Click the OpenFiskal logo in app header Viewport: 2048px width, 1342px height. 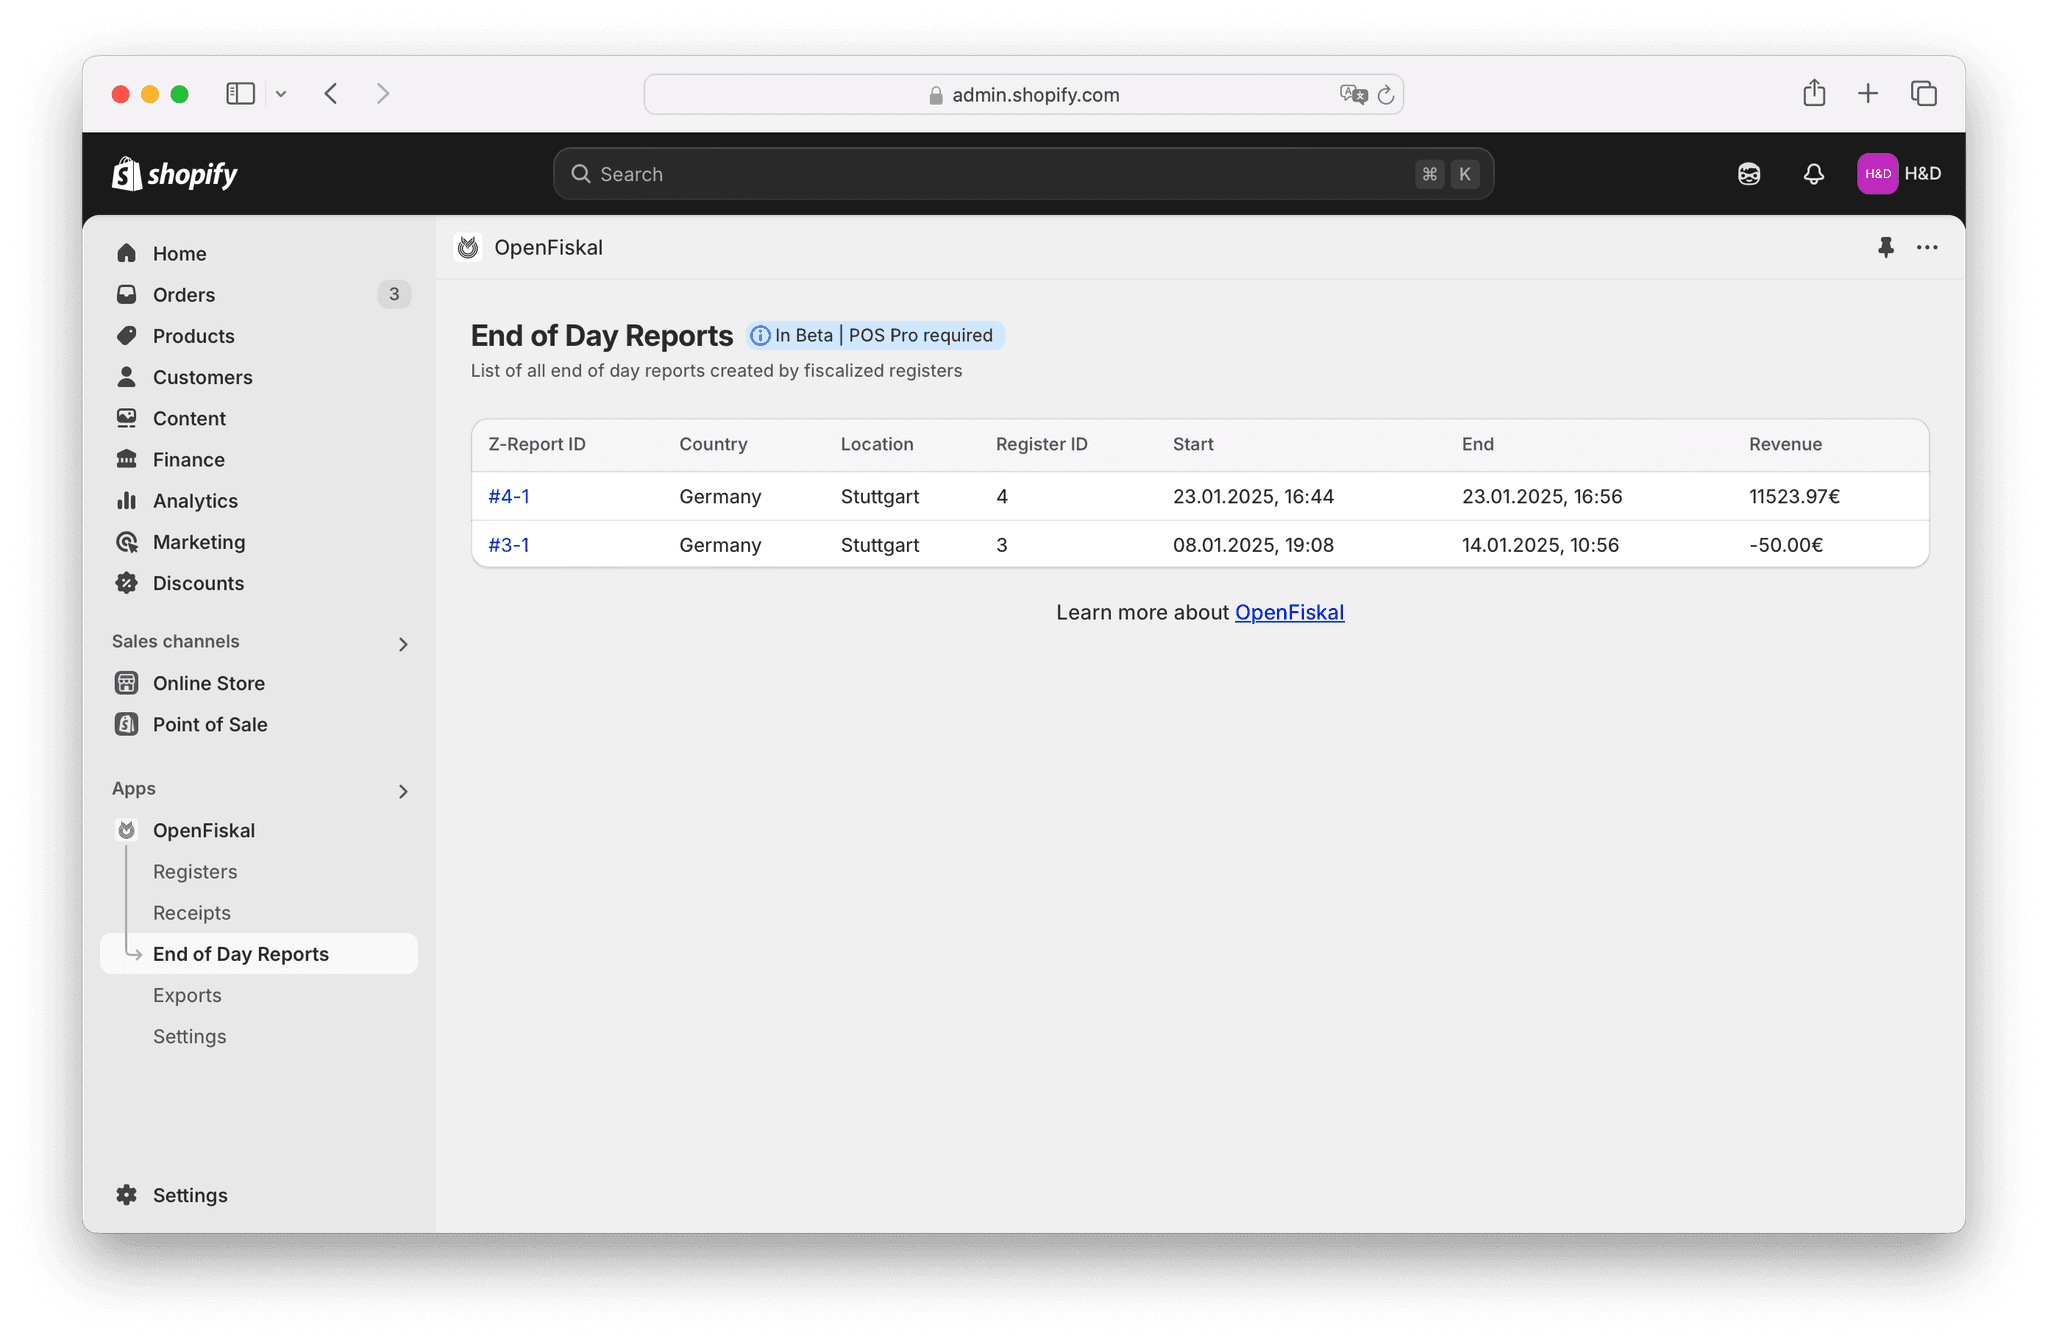(x=468, y=247)
